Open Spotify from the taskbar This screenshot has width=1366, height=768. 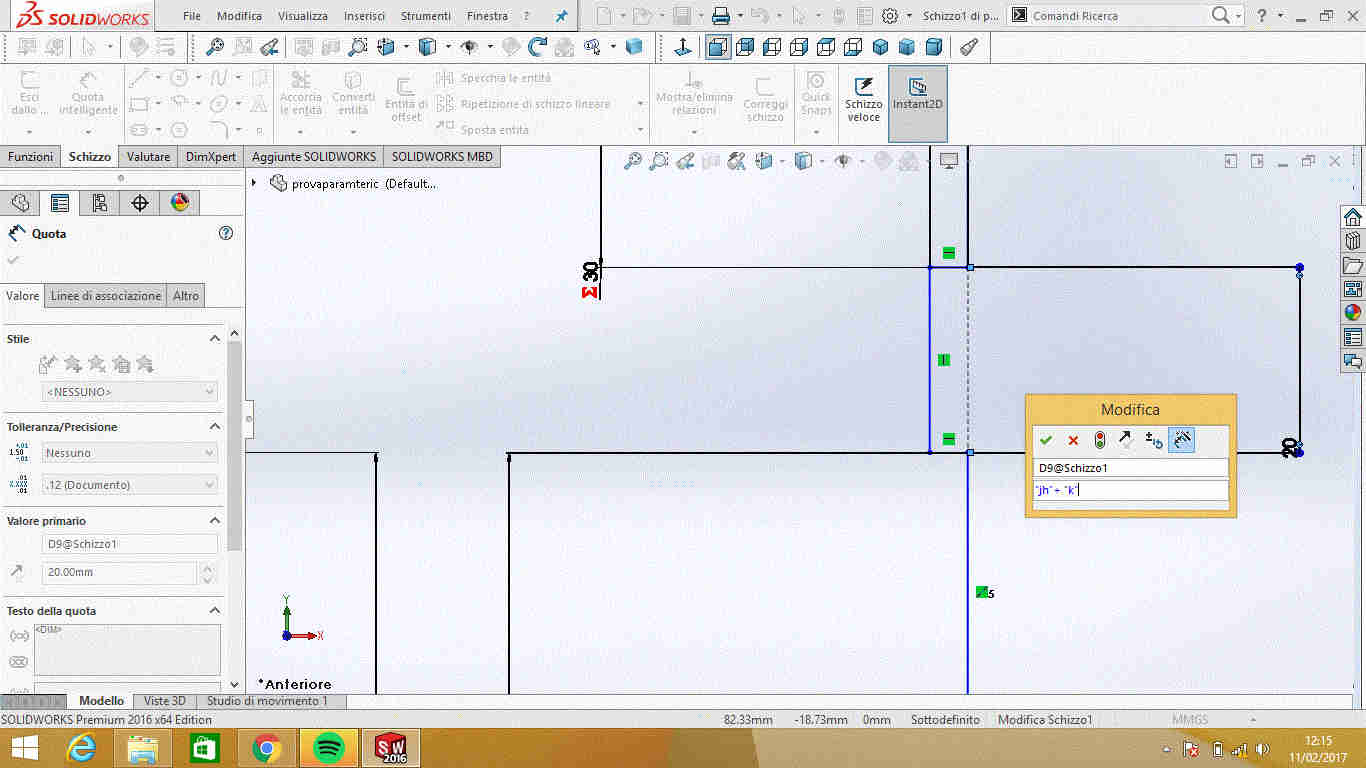point(328,747)
